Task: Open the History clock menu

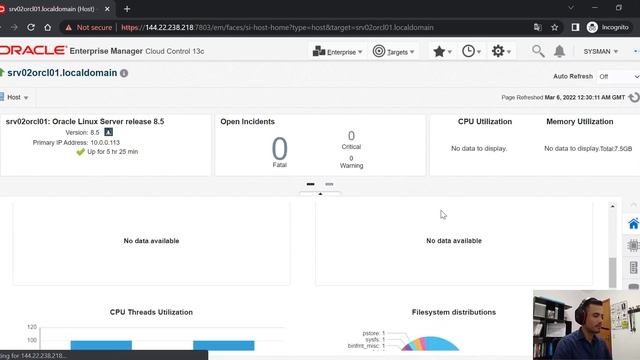Action: pos(471,51)
